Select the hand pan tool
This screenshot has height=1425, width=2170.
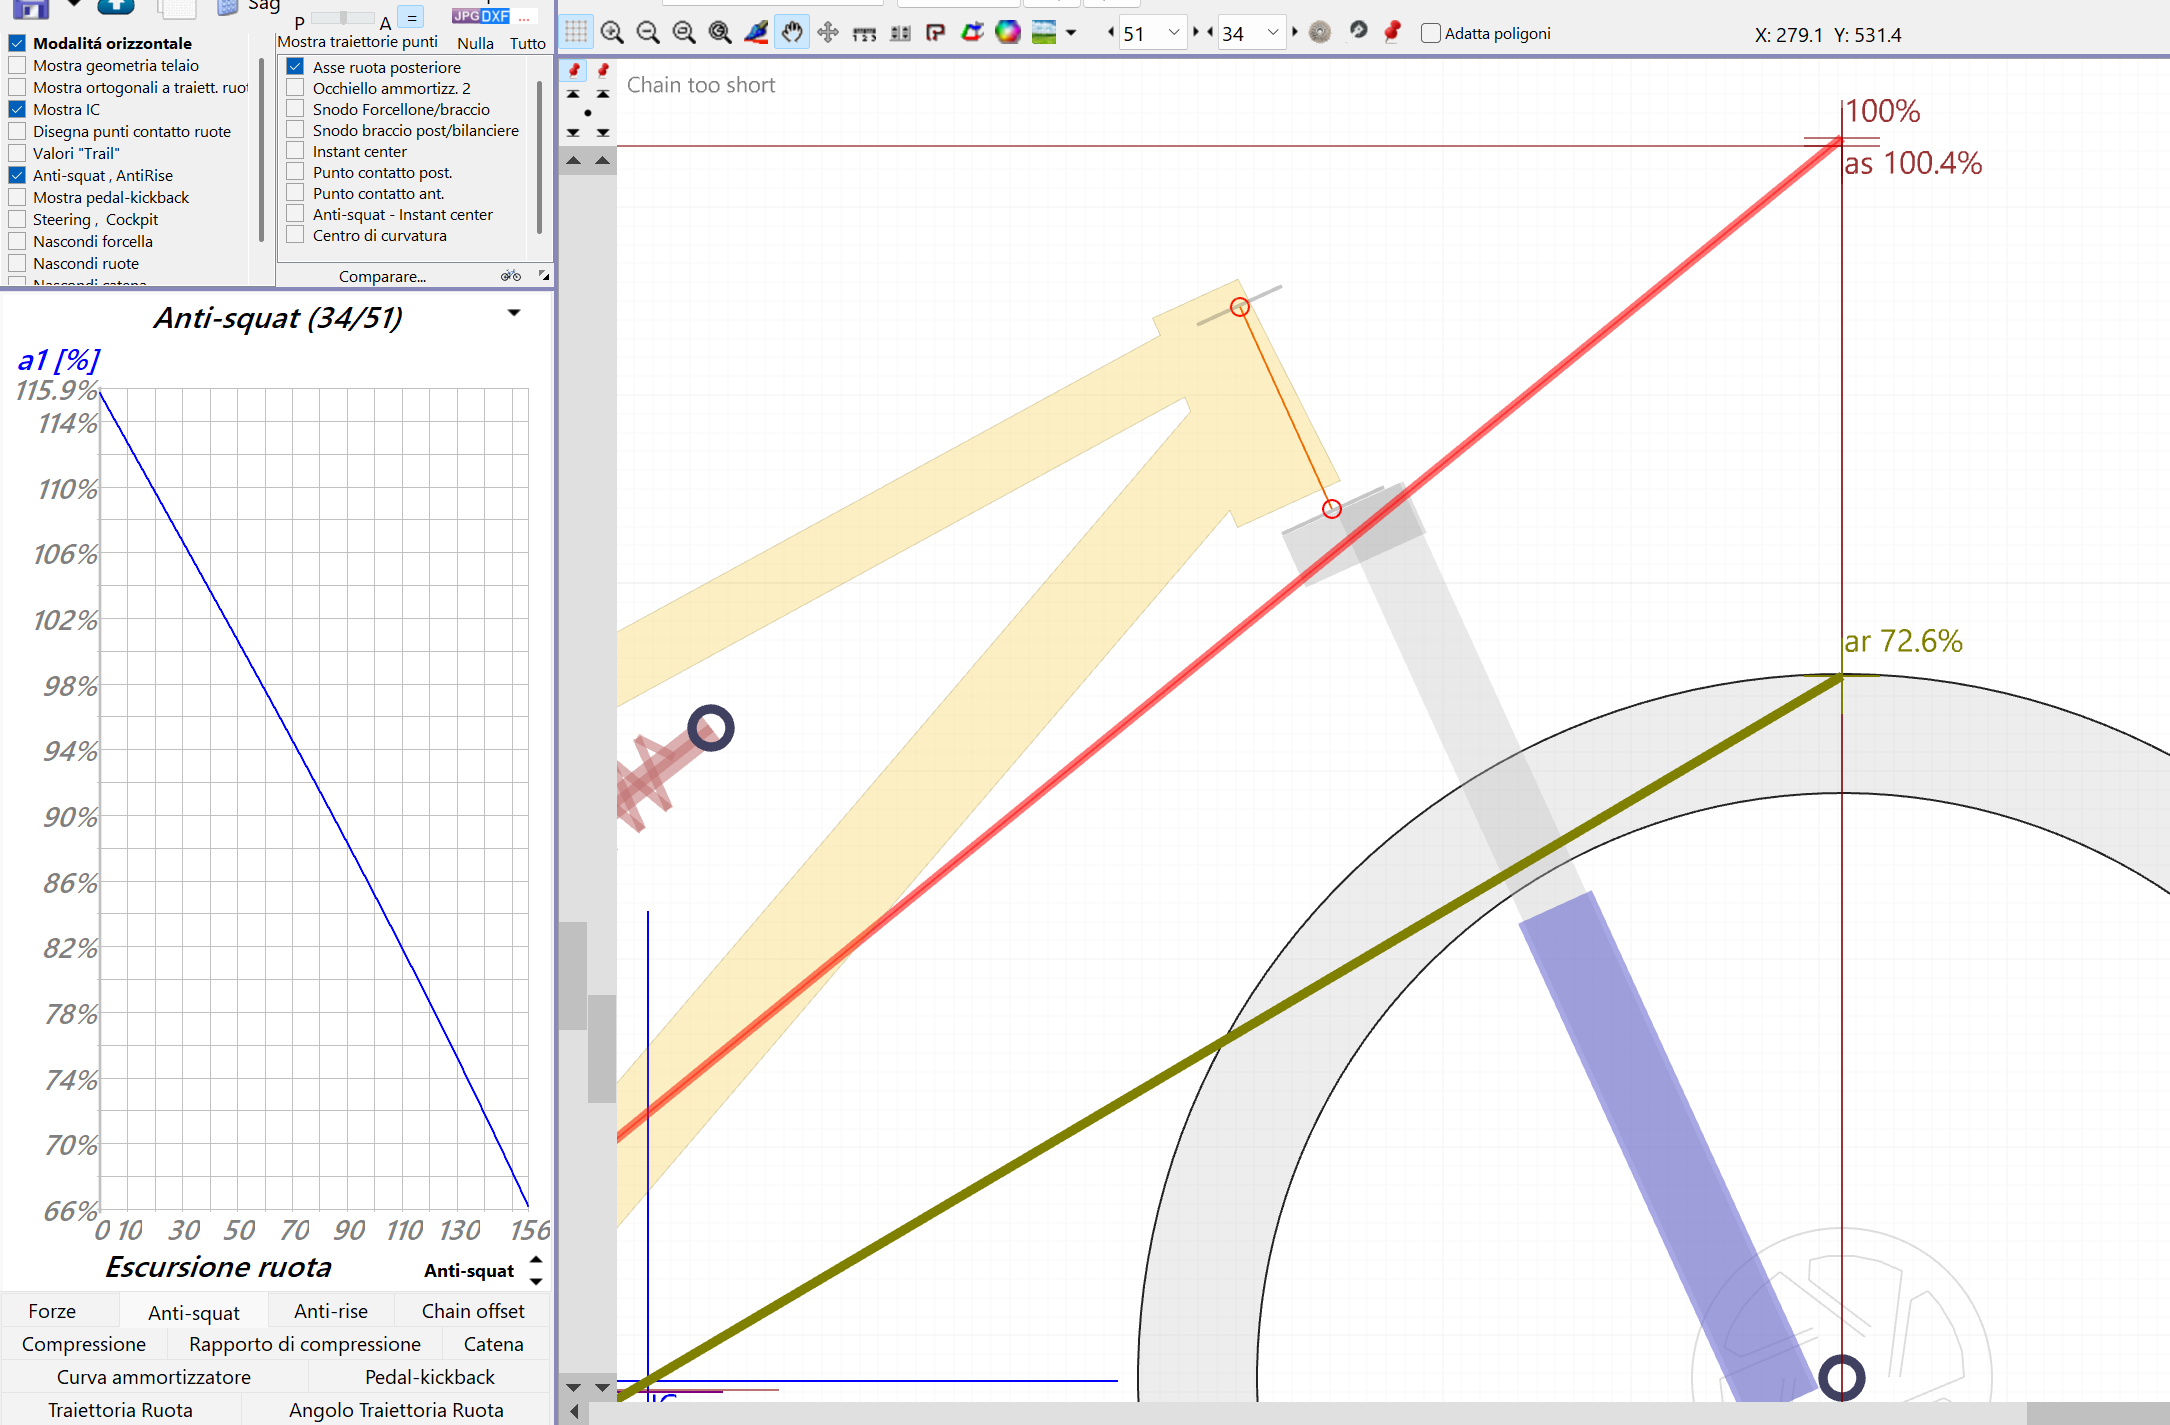tap(792, 33)
